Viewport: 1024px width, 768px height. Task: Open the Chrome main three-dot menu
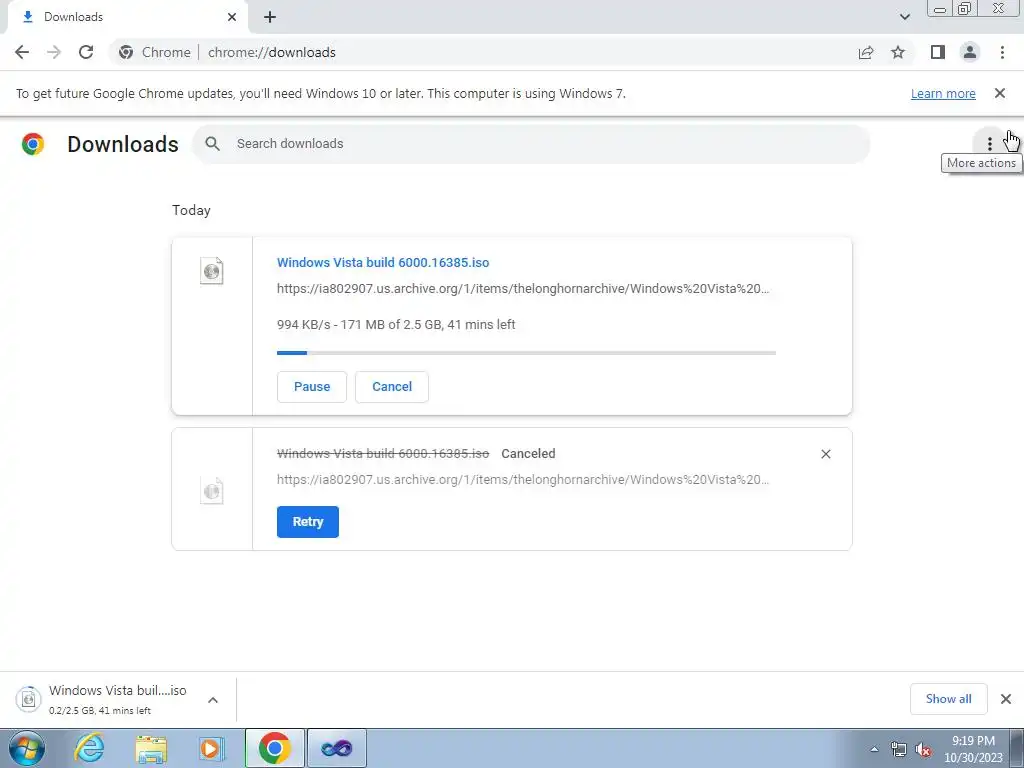coord(1002,52)
